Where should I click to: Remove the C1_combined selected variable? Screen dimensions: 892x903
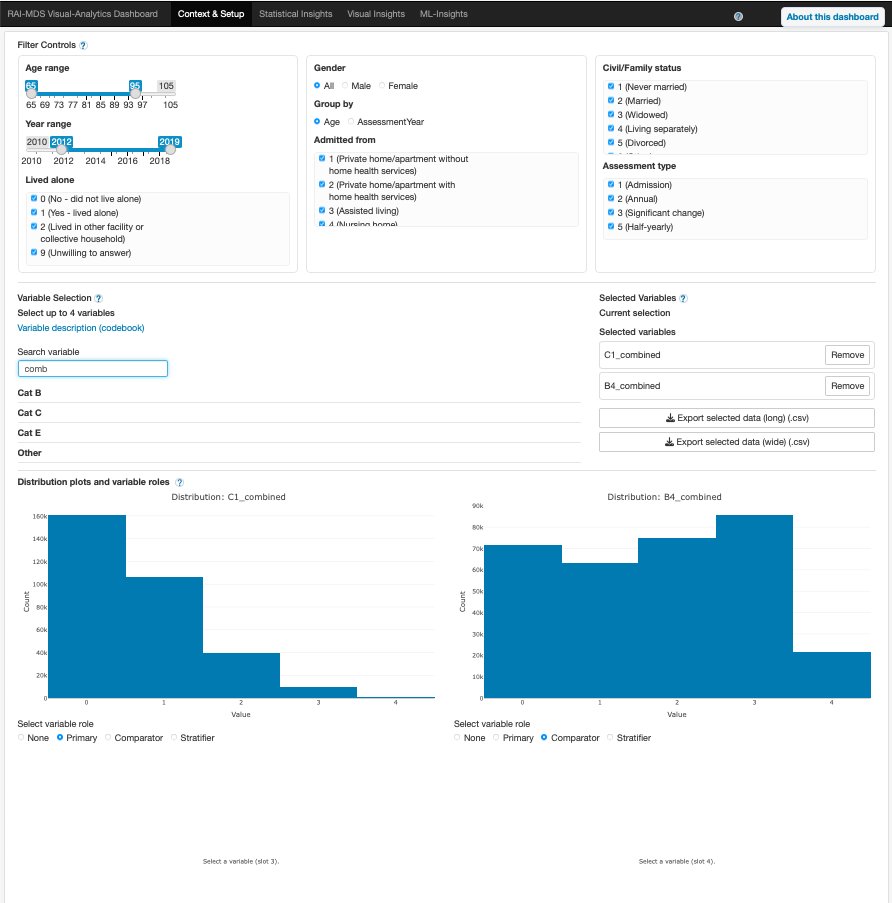coord(847,355)
